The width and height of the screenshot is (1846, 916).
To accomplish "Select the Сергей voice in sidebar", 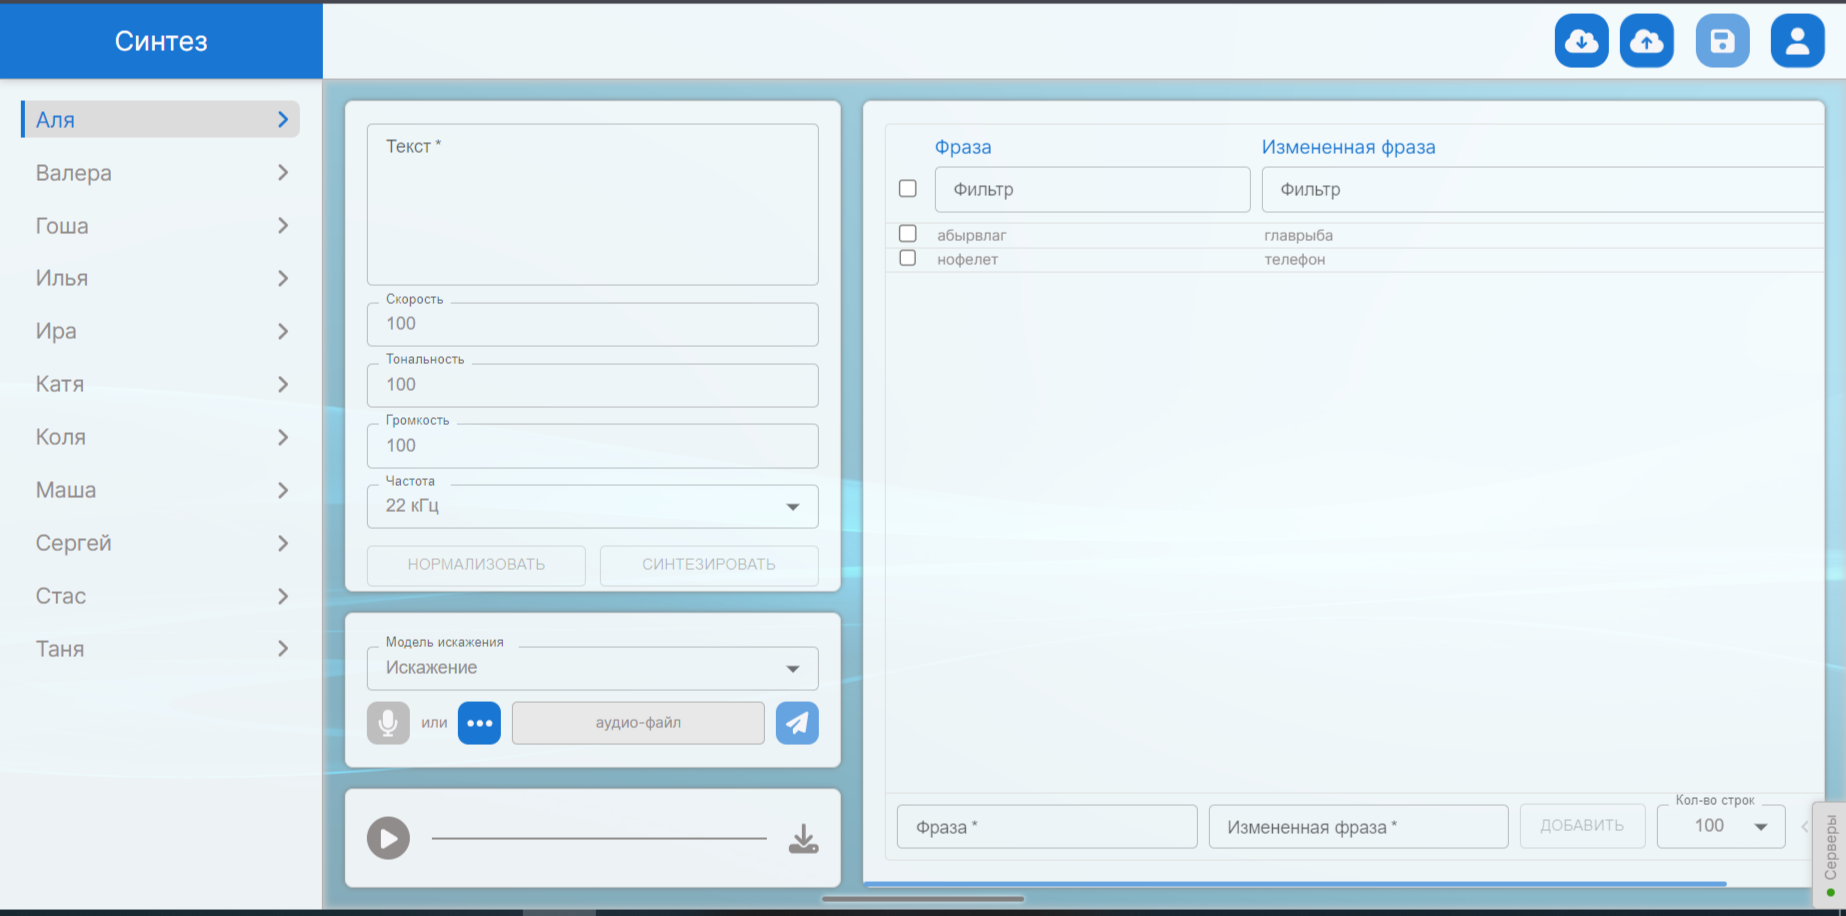I will coord(160,543).
